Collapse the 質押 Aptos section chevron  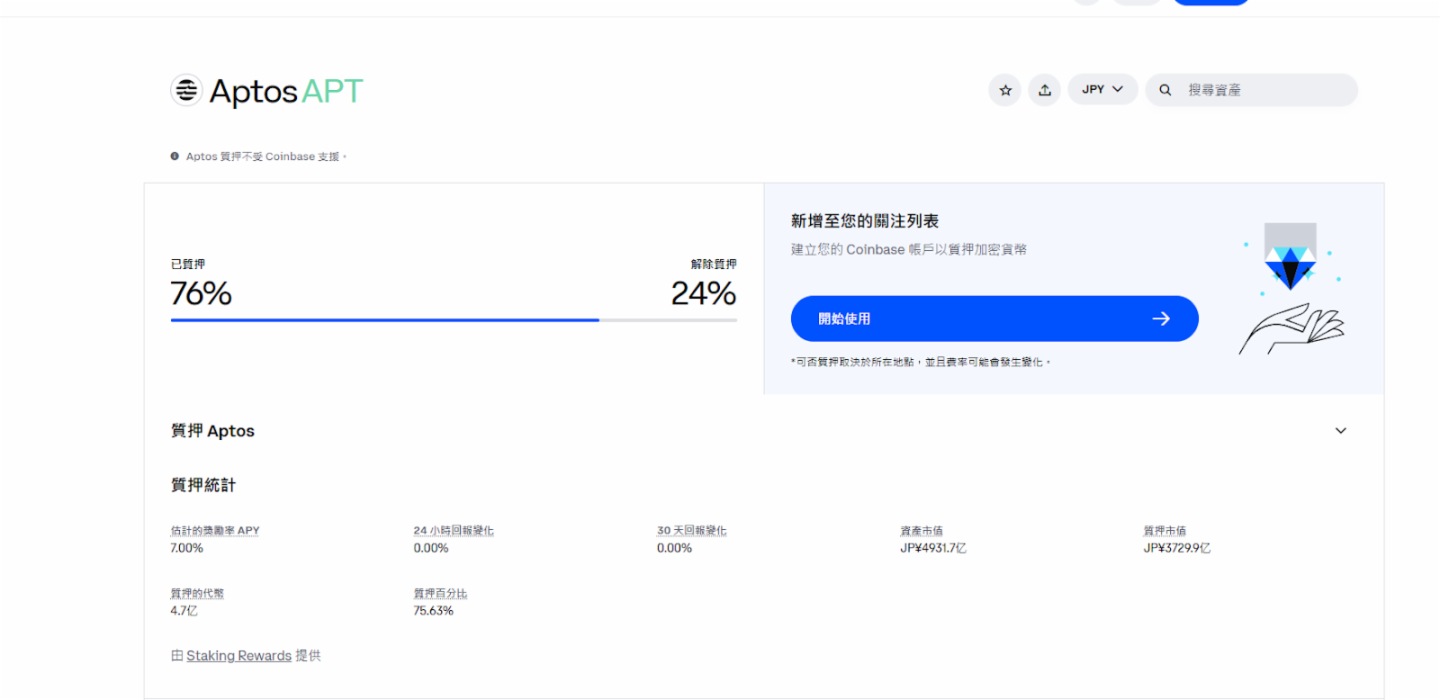pyautogui.click(x=1340, y=430)
